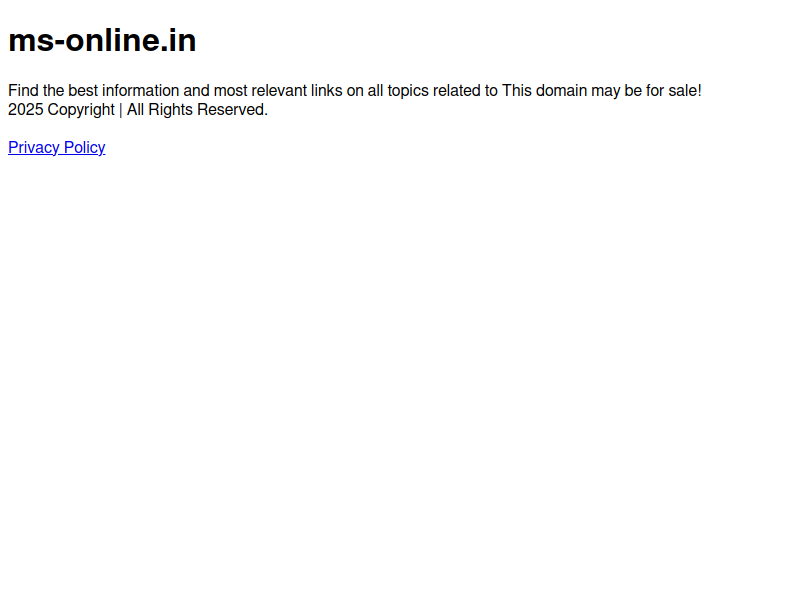Click the '2025' year text

point(26,110)
